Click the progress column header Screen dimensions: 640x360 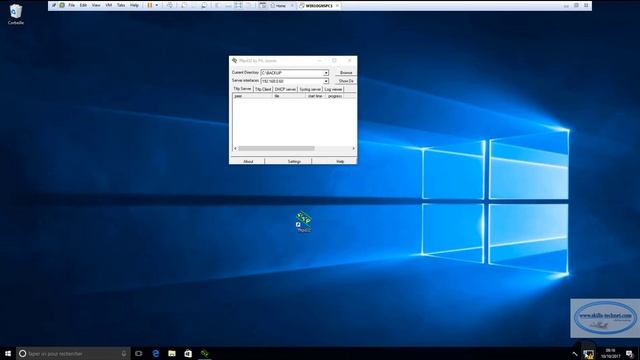click(335, 96)
